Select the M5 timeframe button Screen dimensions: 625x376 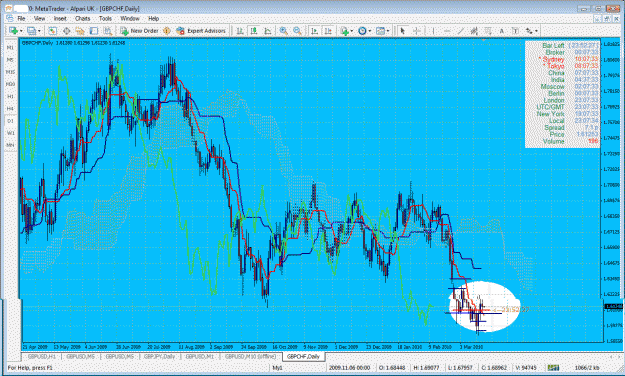(10, 60)
